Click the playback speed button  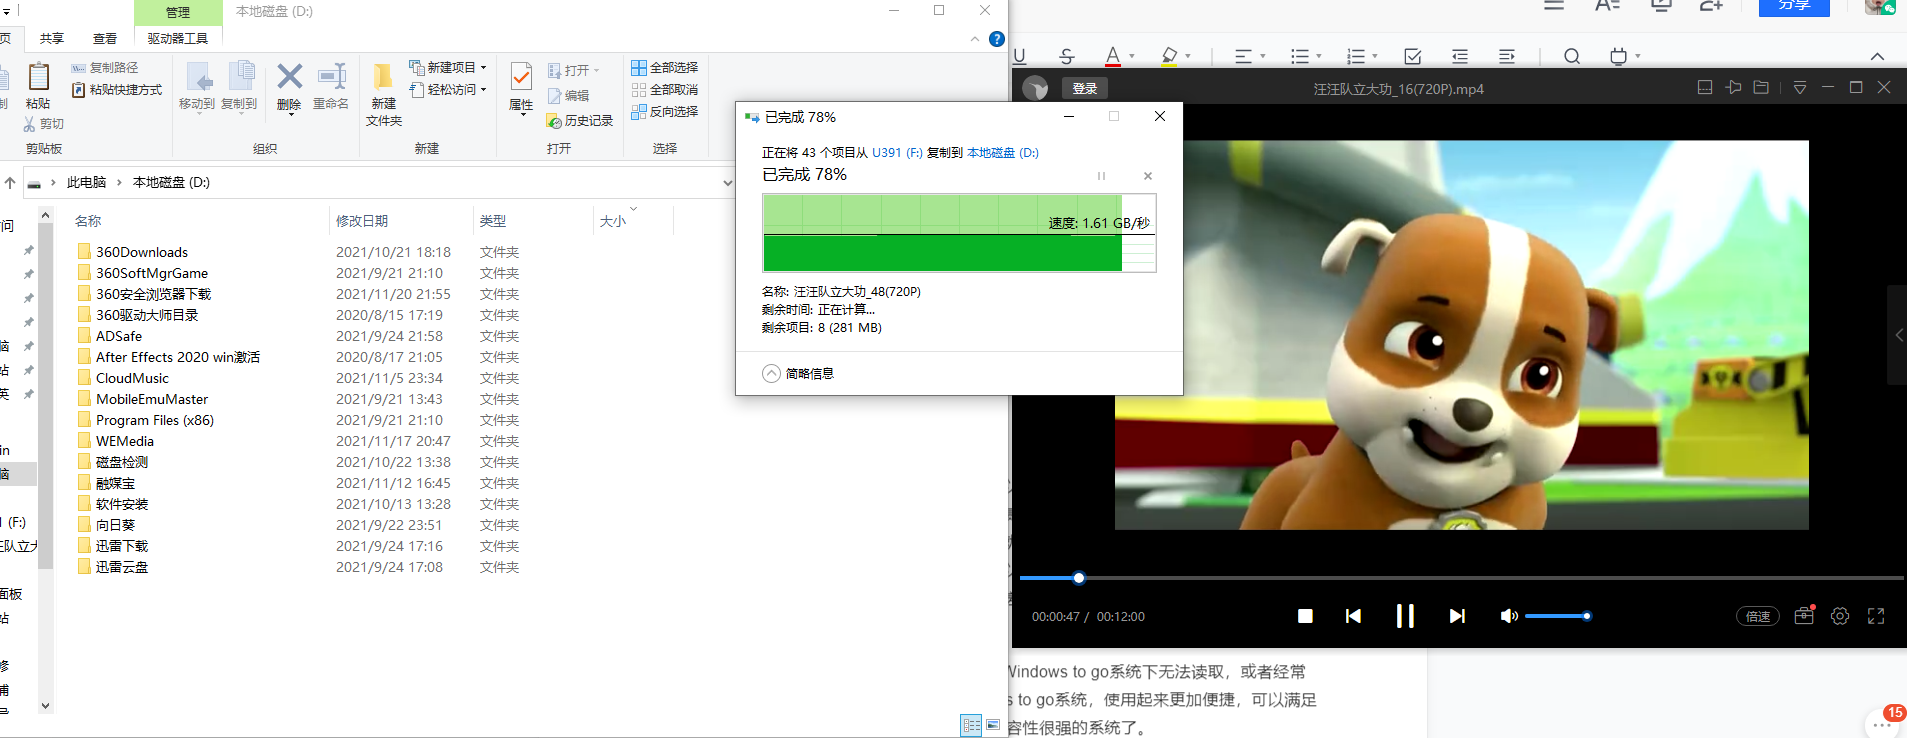click(1758, 616)
